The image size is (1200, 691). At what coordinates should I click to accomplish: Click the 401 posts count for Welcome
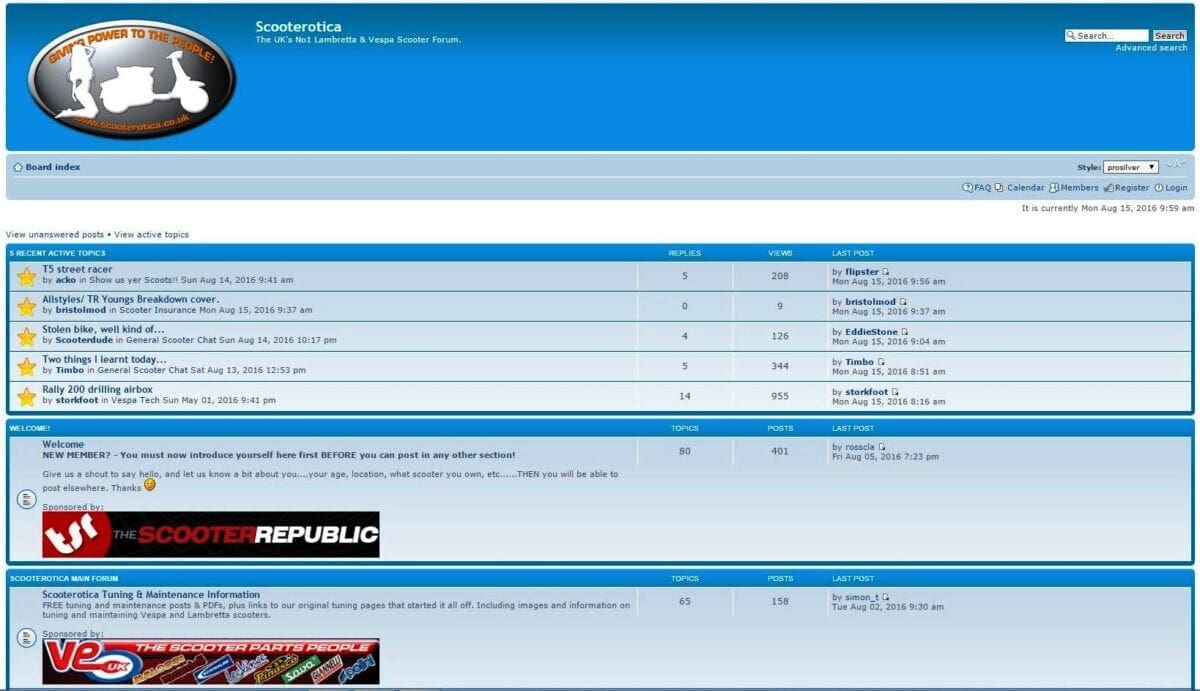[780, 451]
